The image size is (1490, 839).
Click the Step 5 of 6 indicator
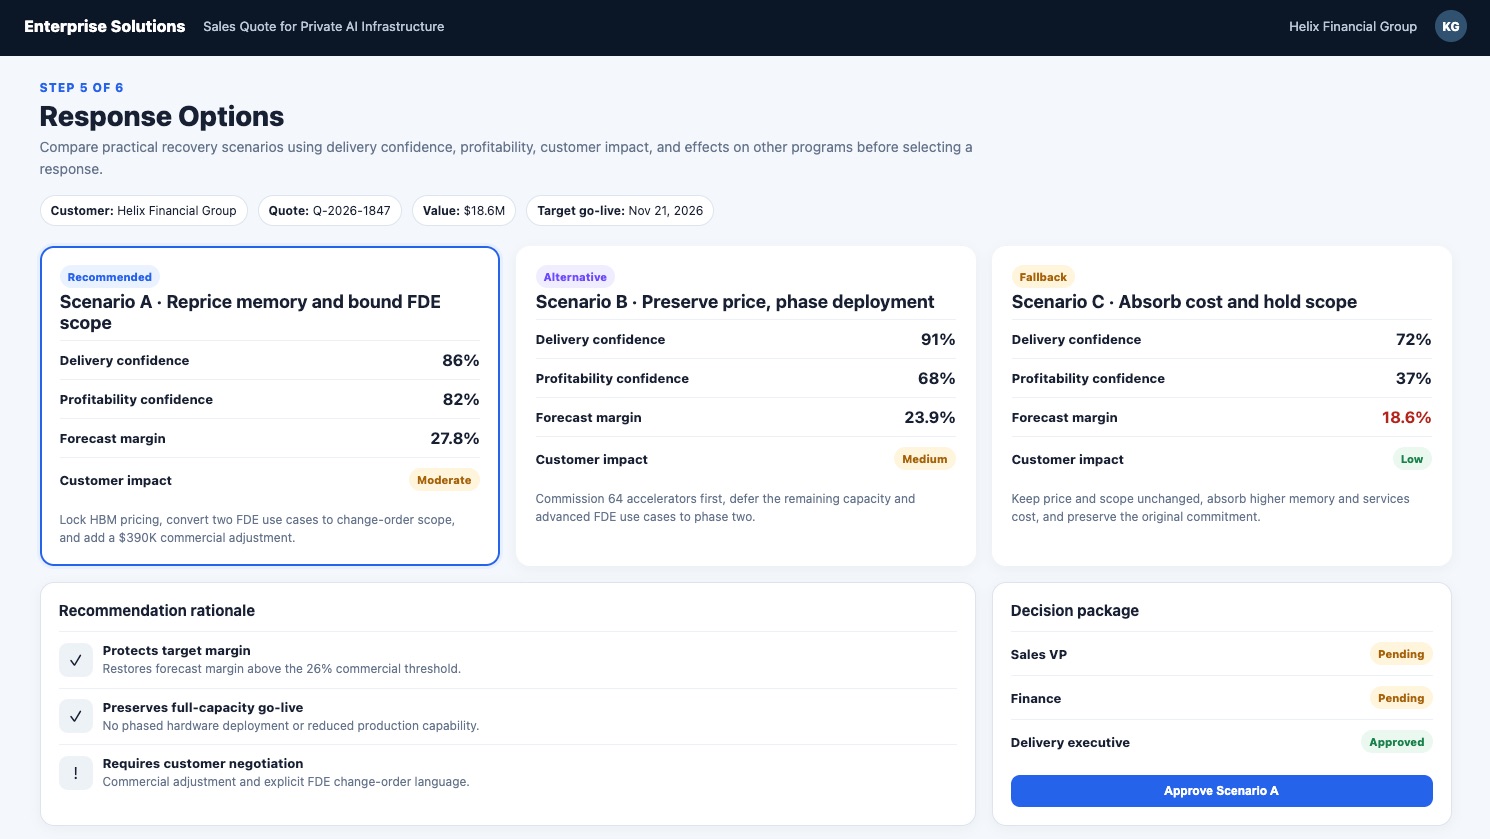(82, 88)
